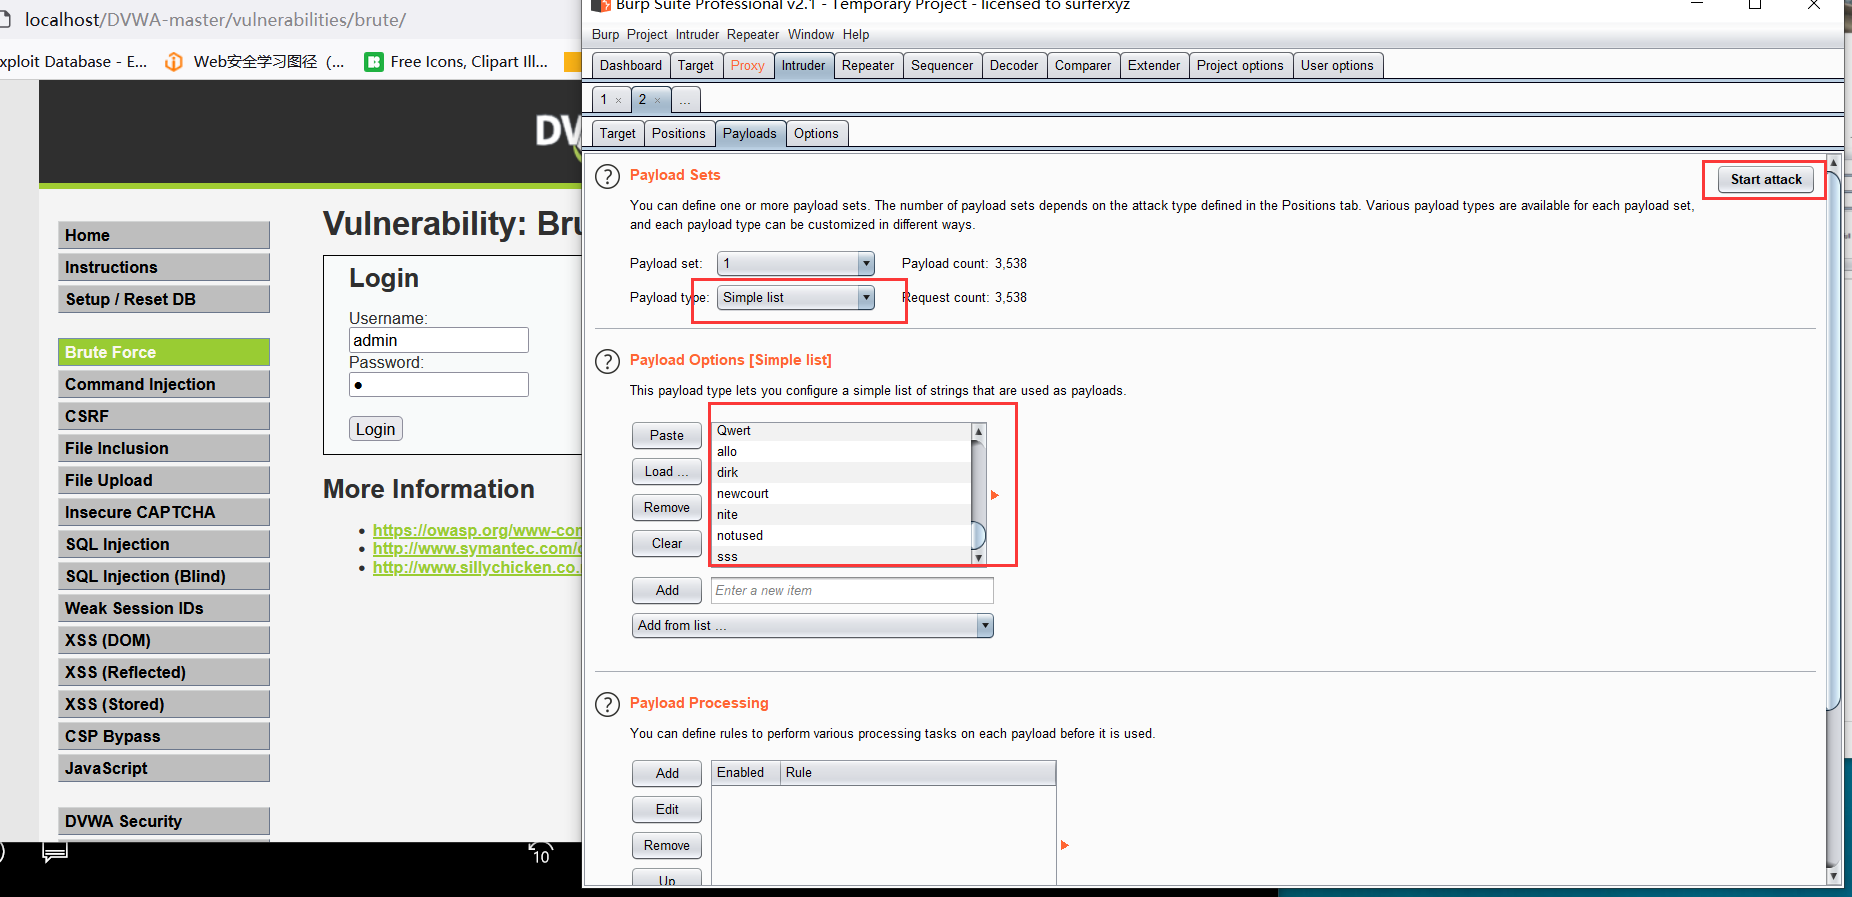The height and width of the screenshot is (897, 1852).
Task: Open DVWA Home page
Action: pos(164,235)
